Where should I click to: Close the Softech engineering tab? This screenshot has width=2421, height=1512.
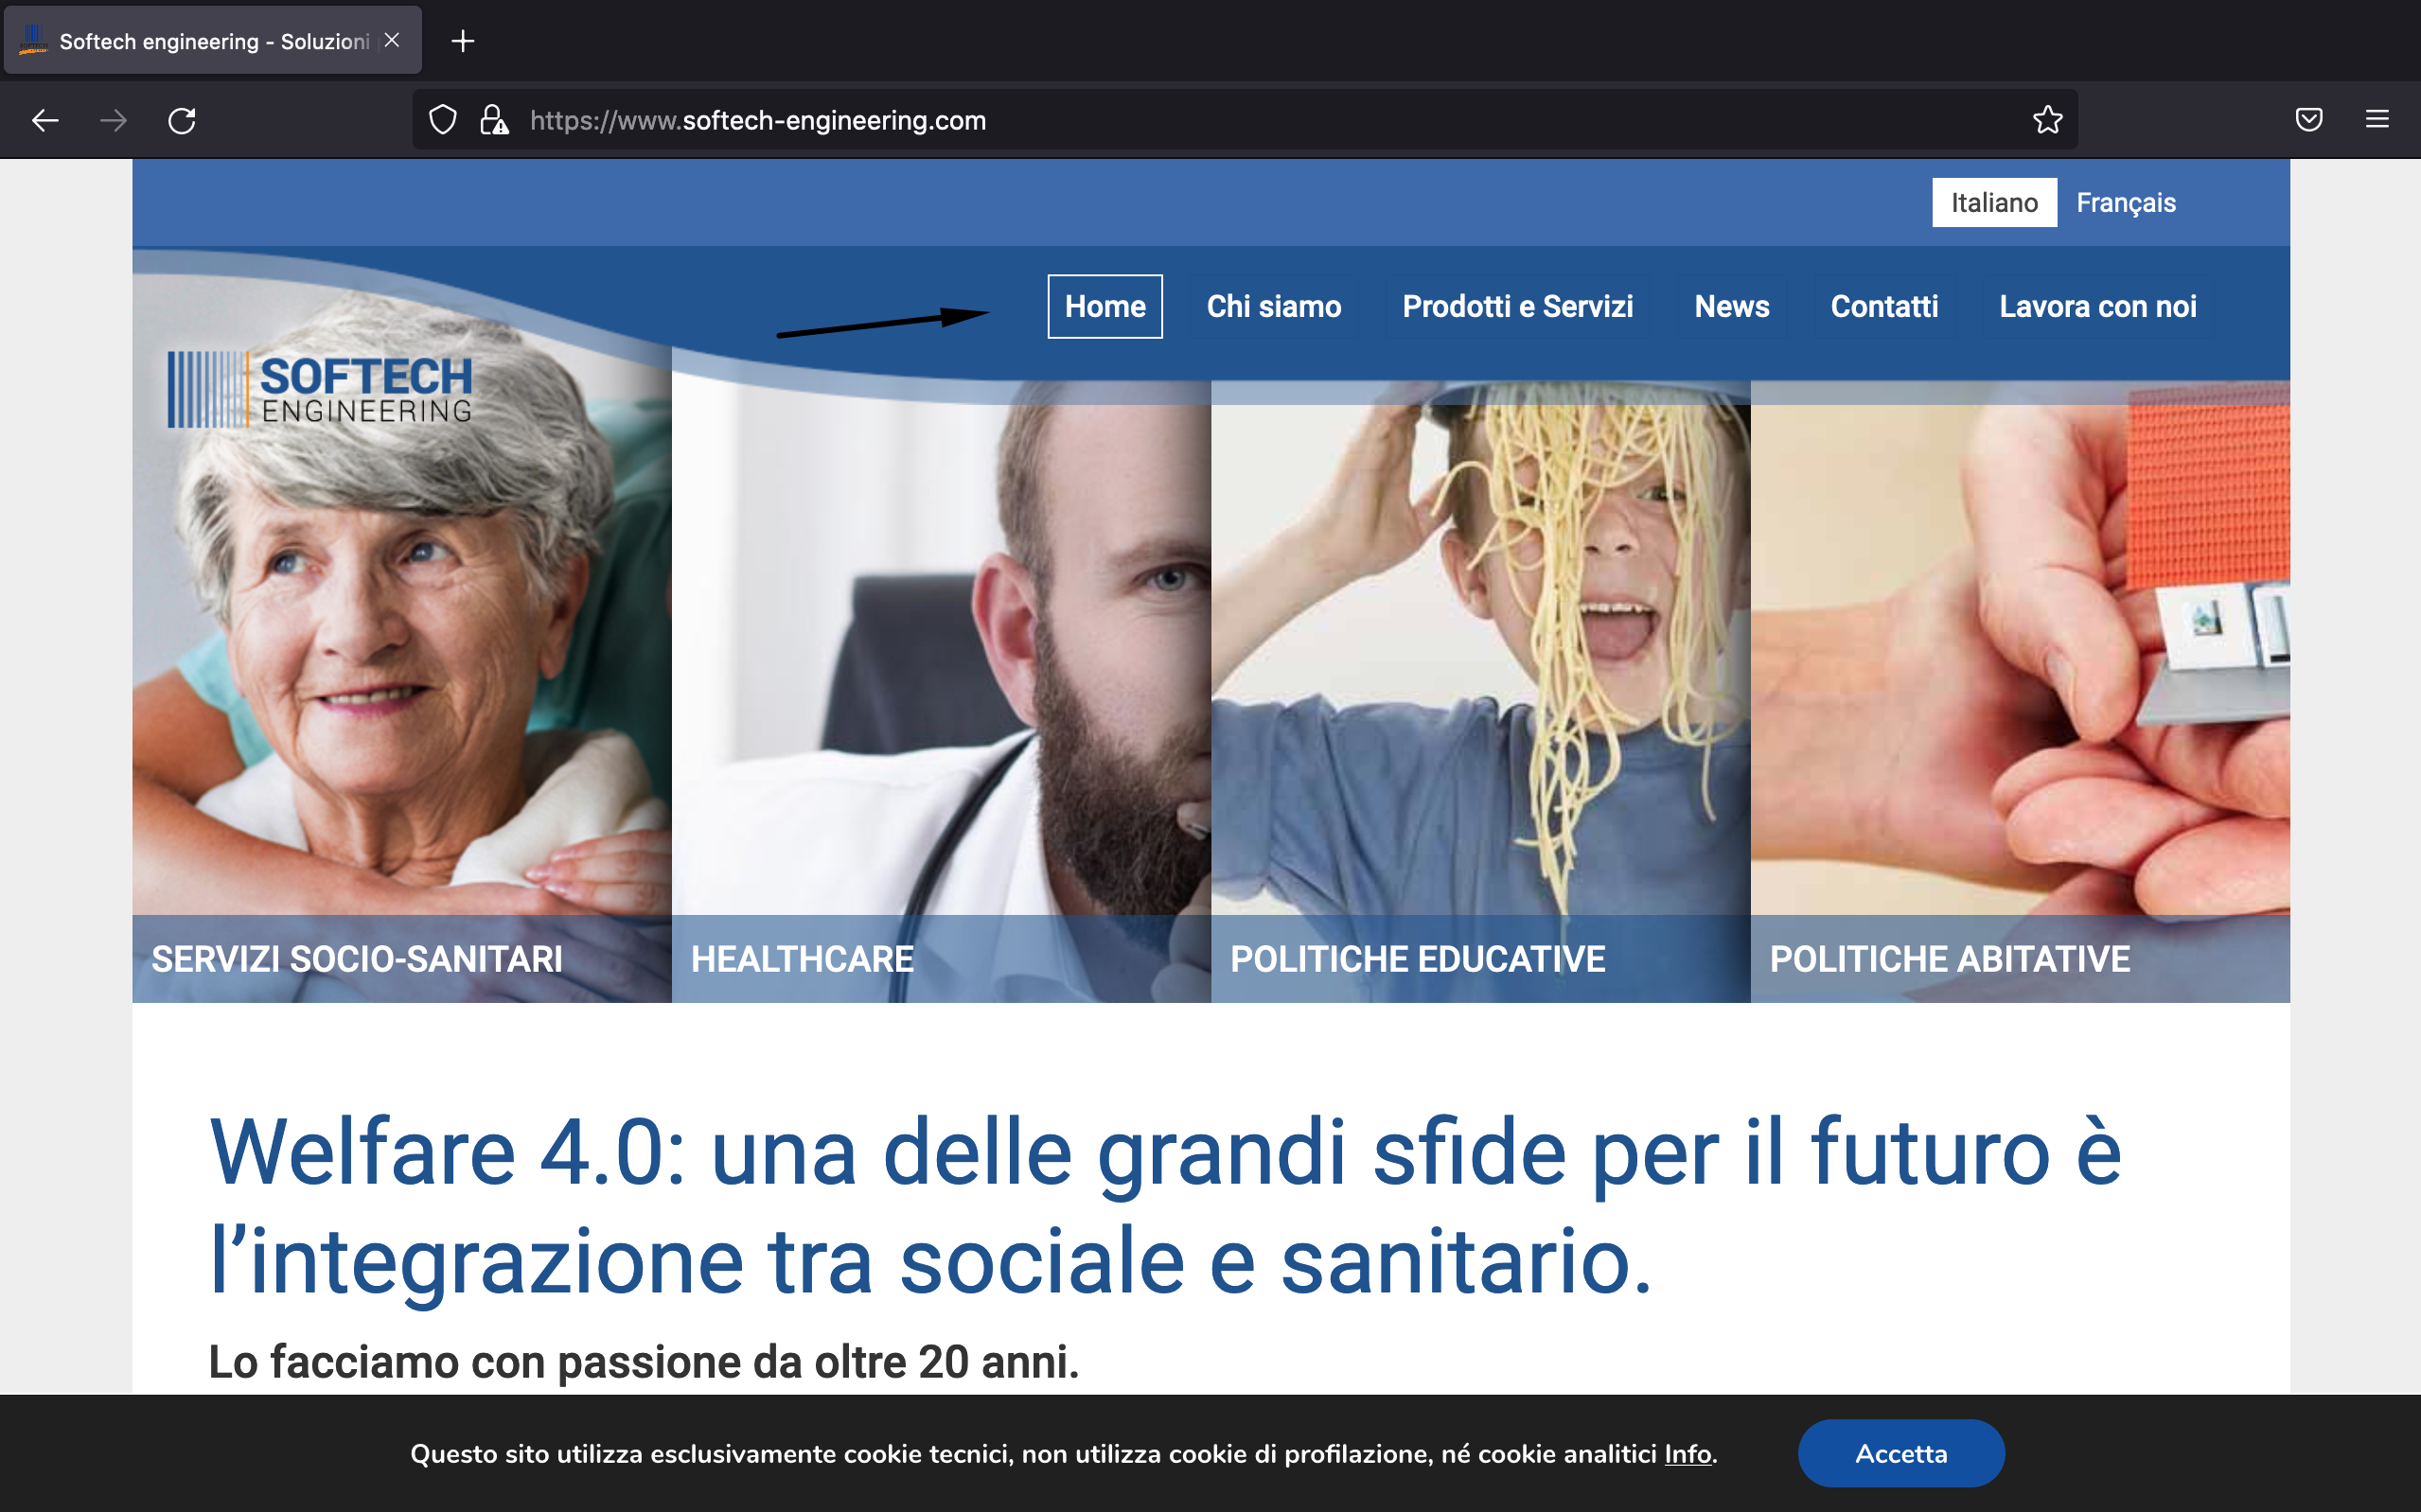(392, 40)
